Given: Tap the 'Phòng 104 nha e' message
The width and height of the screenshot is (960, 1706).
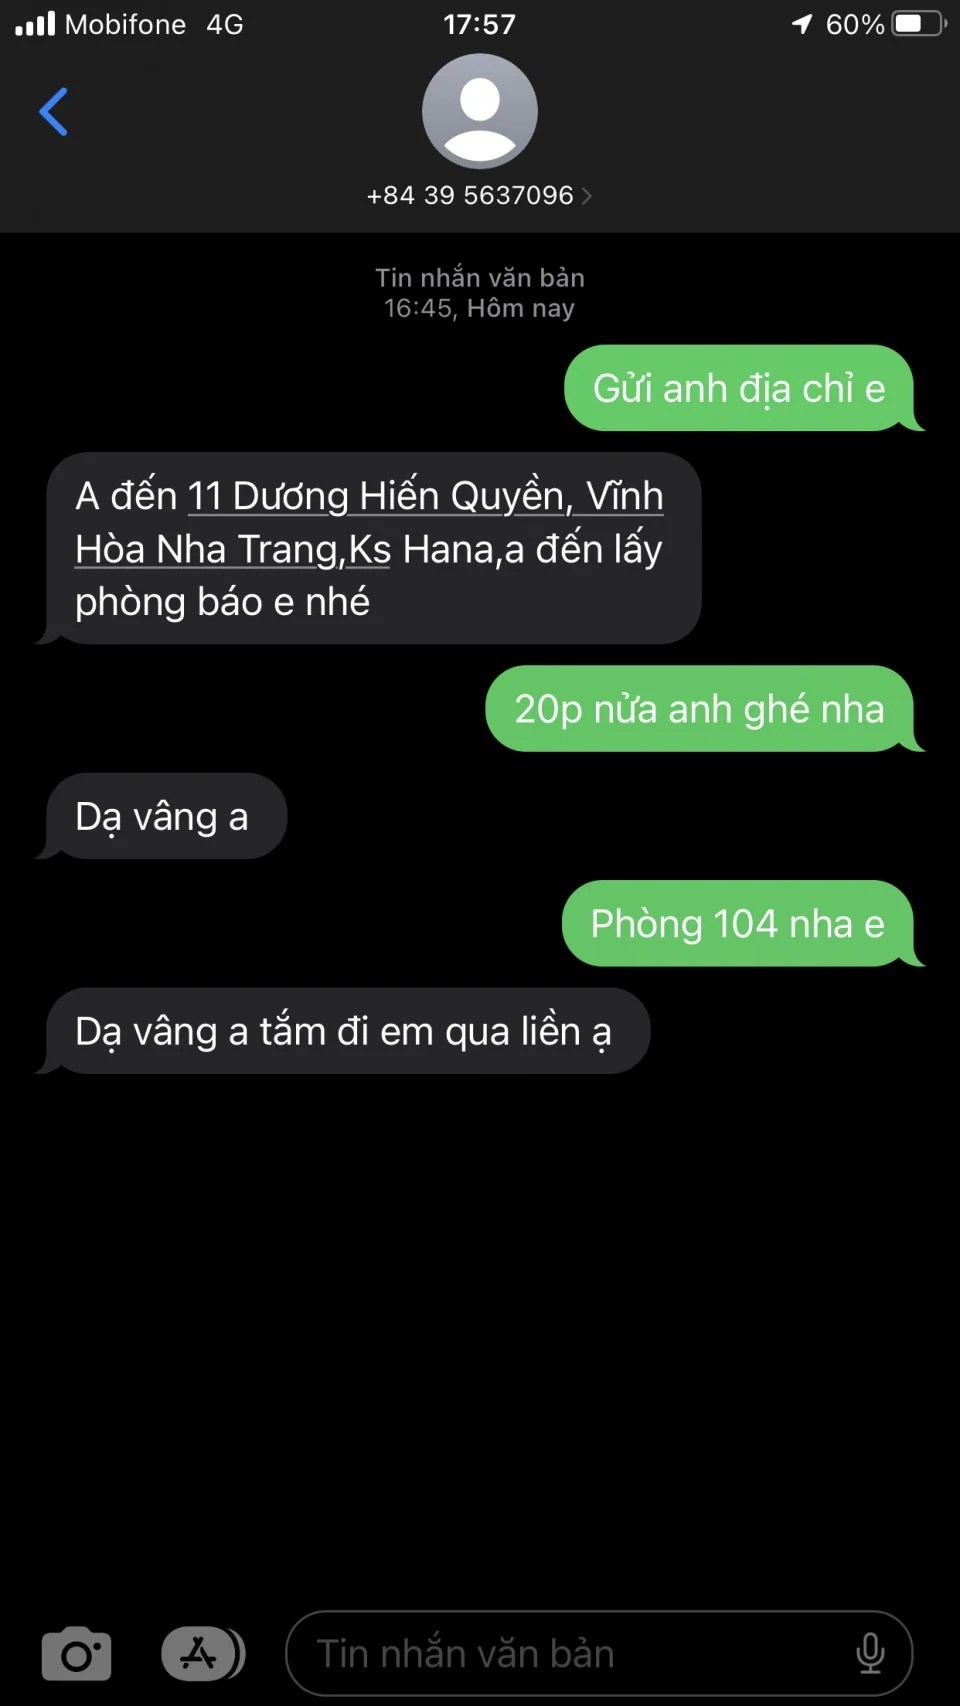Looking at the screenshot, I should pyautogui.click(x=737, y=923).
